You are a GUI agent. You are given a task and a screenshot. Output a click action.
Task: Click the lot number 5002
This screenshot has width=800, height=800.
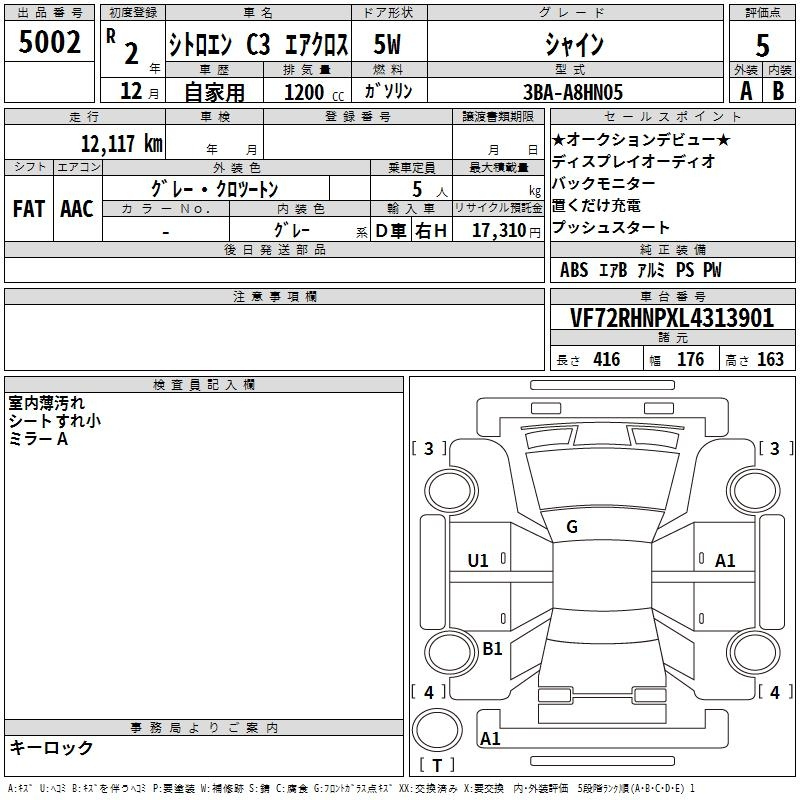click(49, 42)
